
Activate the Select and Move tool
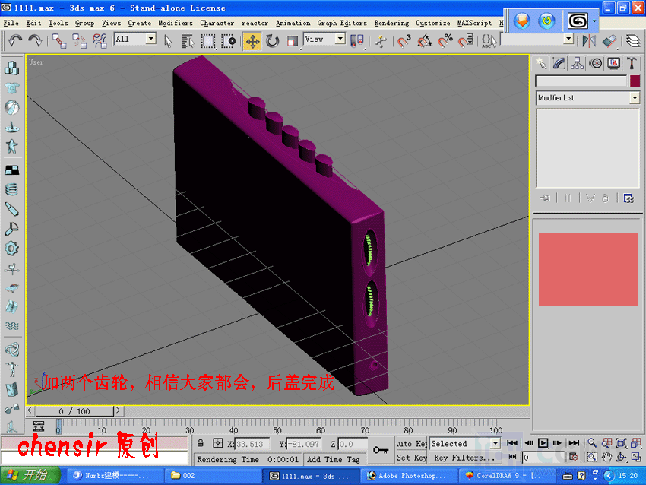point(252,42)
